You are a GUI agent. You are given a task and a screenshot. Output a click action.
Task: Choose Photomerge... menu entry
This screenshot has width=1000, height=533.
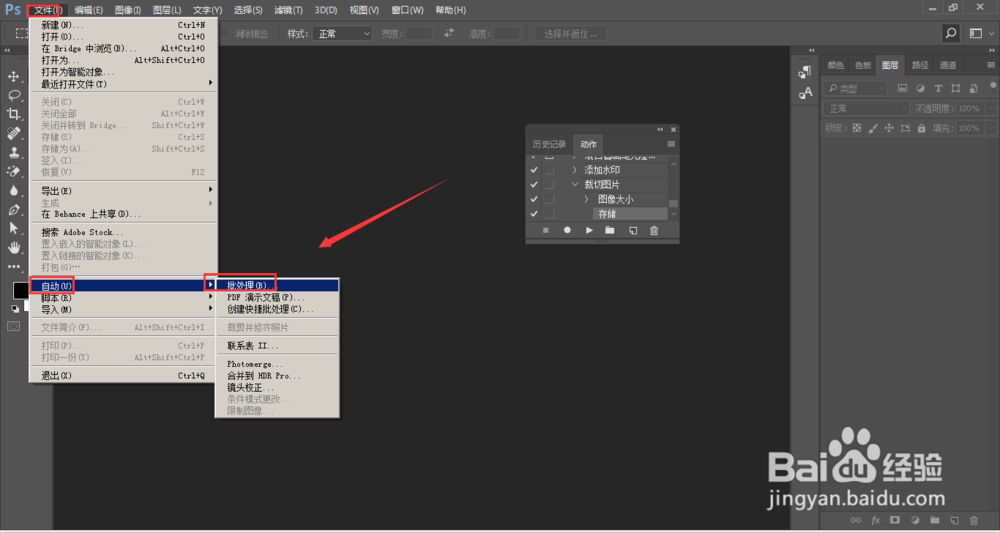[x=277, y=364]
